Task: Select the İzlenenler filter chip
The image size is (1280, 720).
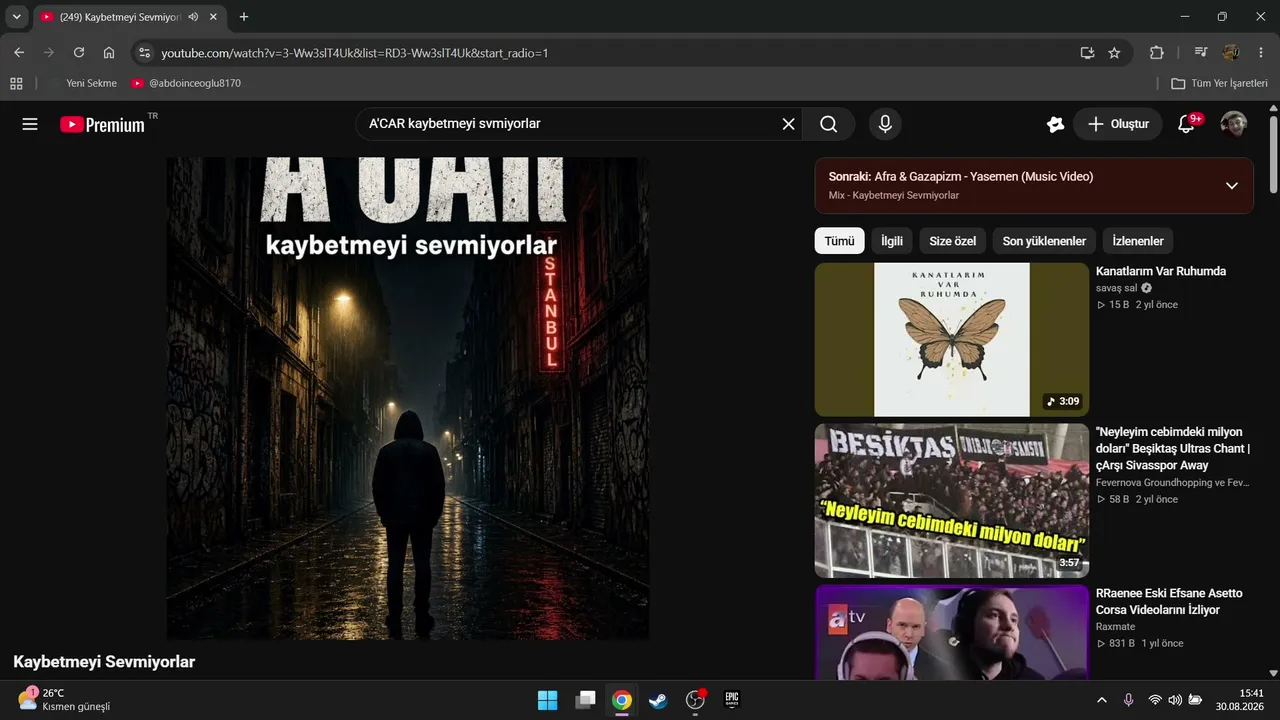Action: click(x=1138, y=241)
